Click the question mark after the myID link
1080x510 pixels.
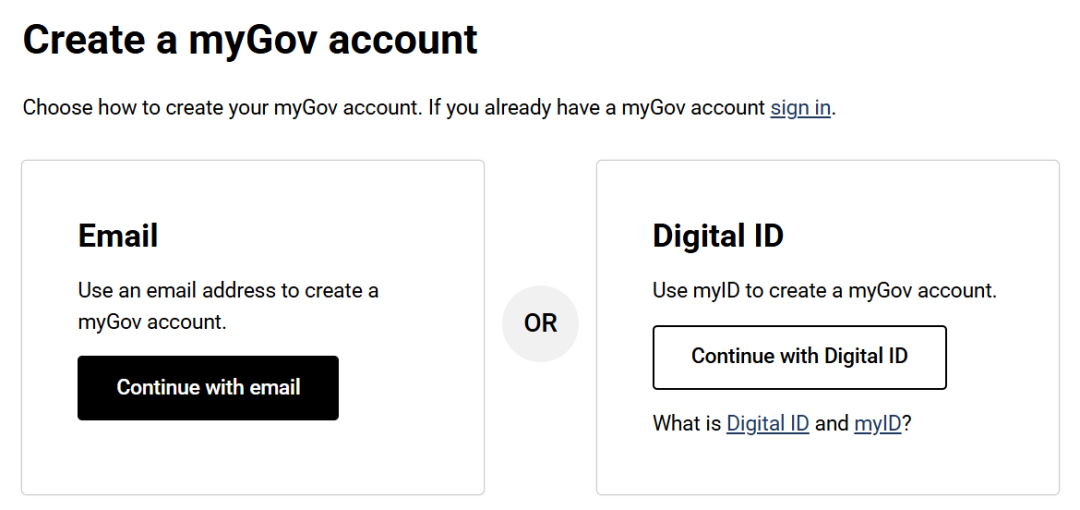pos(907,423)
